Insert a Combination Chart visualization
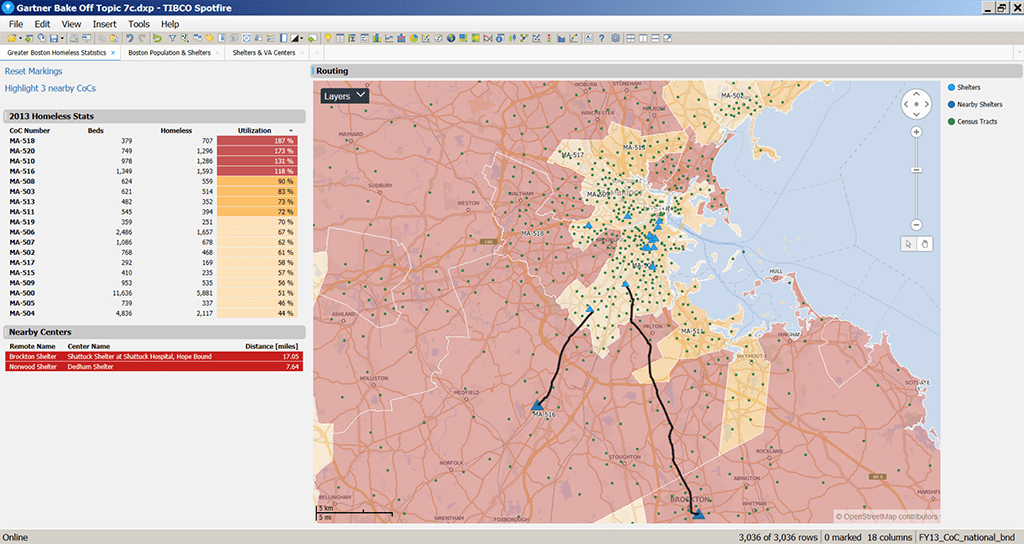Screen dimensions: 1024x544 [402, 39]
